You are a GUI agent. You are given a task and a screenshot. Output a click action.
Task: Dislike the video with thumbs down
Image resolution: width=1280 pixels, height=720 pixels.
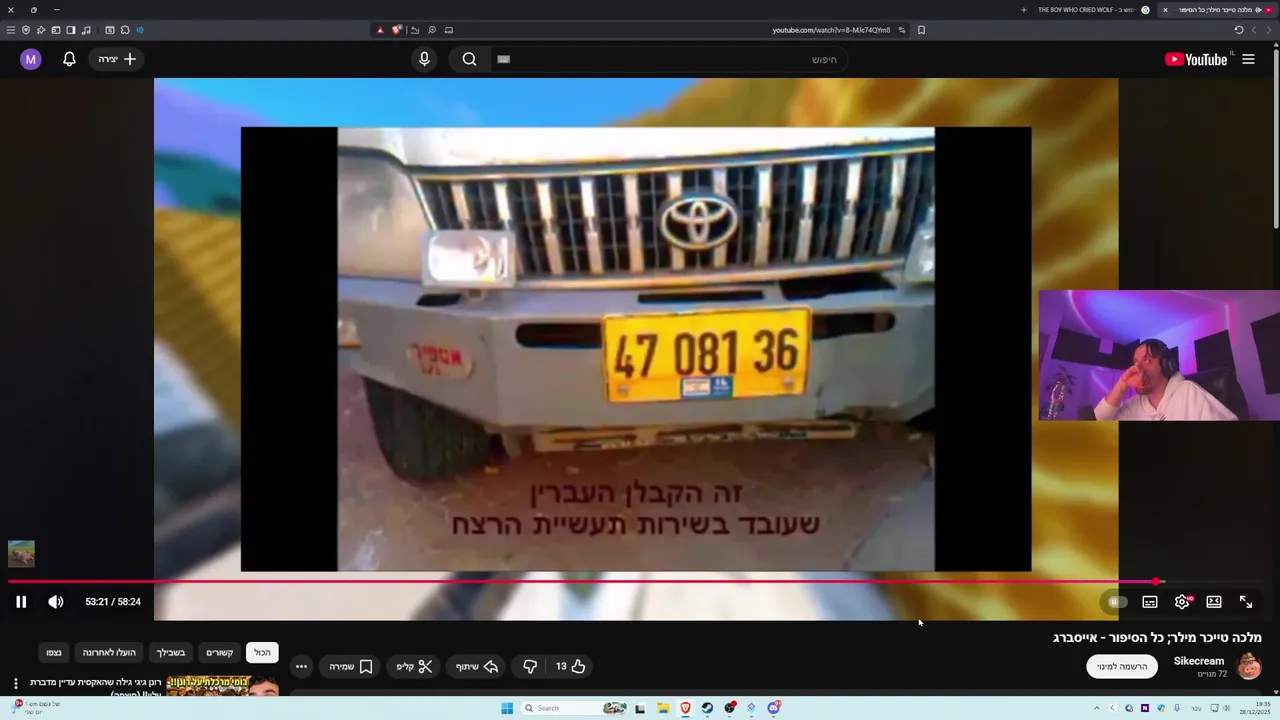[x=530, y=666]
